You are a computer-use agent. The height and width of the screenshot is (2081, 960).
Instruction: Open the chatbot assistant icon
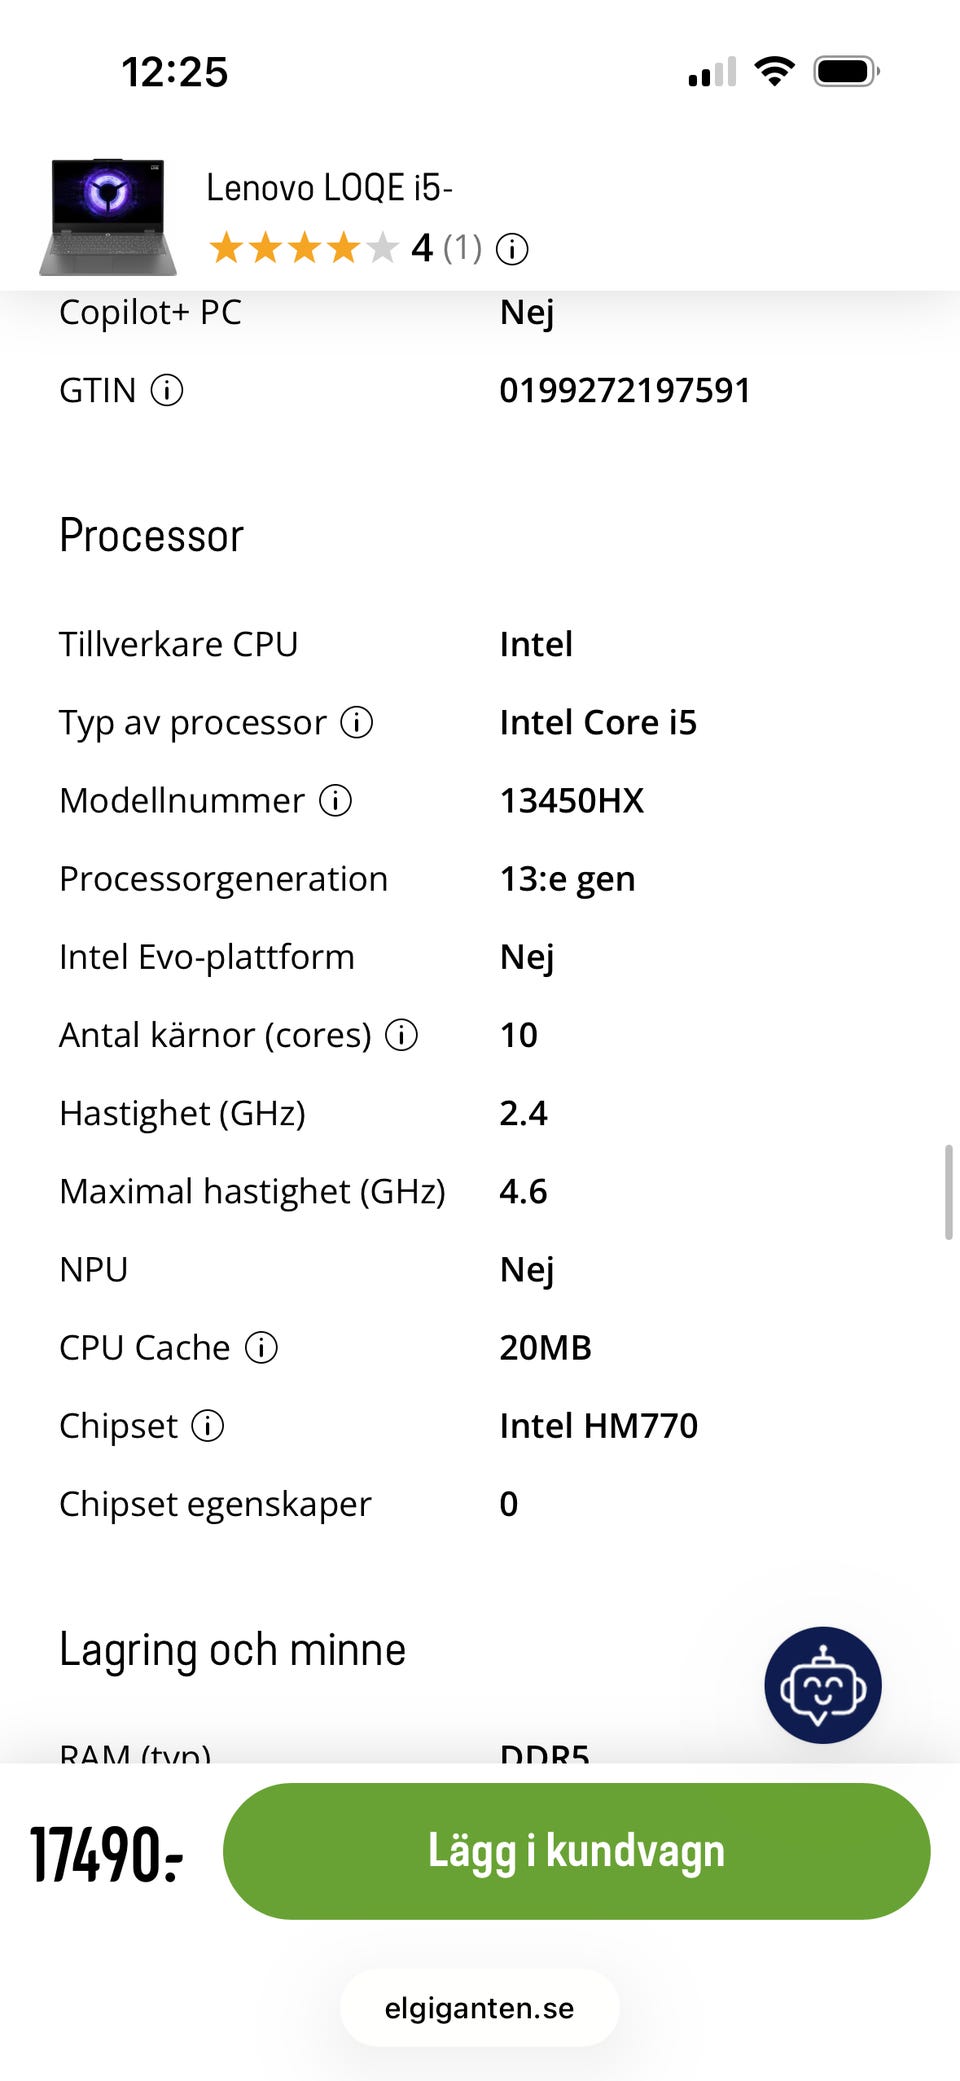point(822,1685)
